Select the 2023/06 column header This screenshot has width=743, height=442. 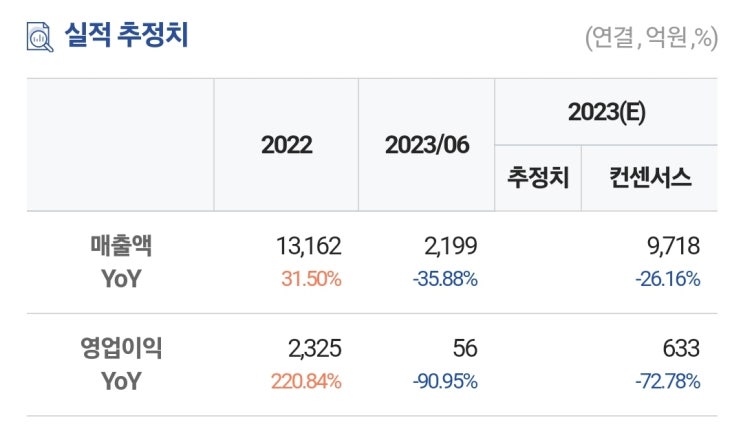point(427,144)
